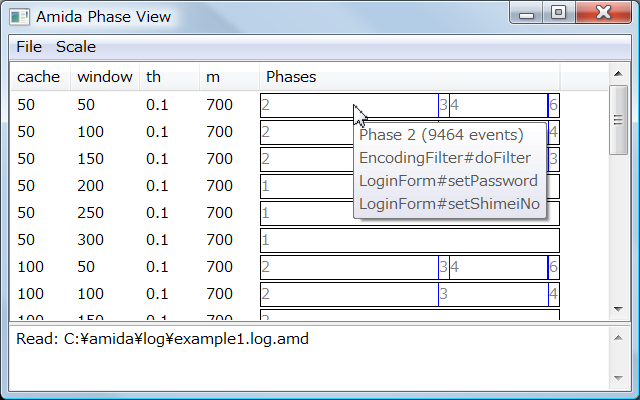The width and height of the screenshot is (640, 400).
Task: Click the log pane scroll up arrow
Action: pos(619,336)
